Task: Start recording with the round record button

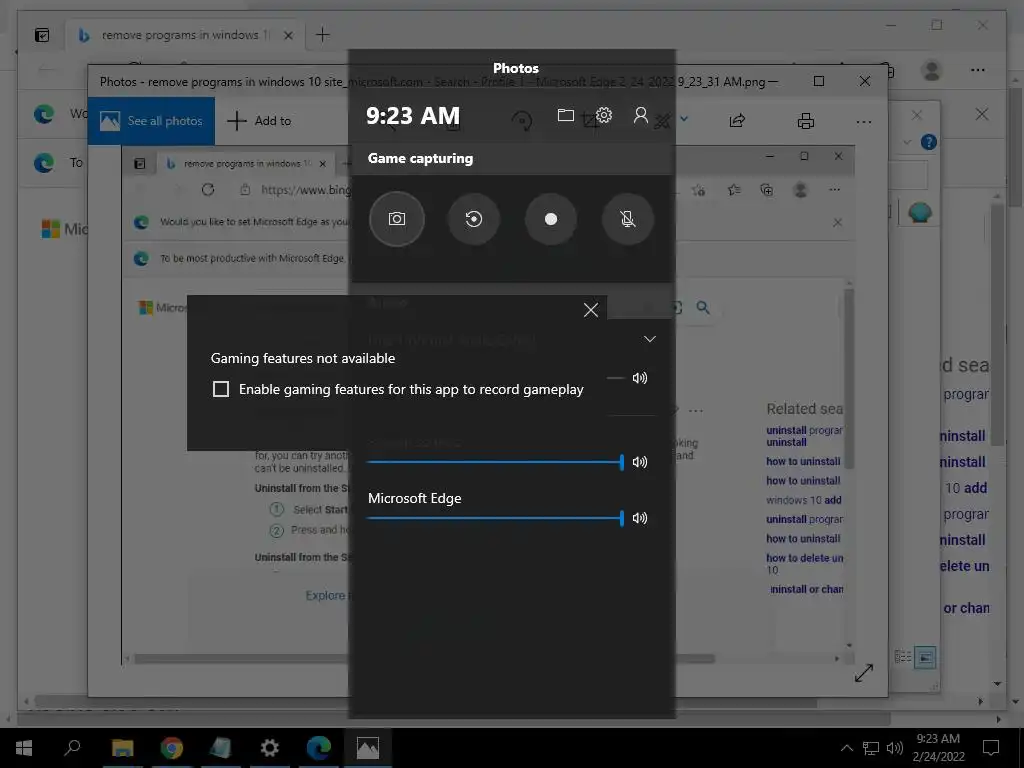Action: [x=551, y=219]
